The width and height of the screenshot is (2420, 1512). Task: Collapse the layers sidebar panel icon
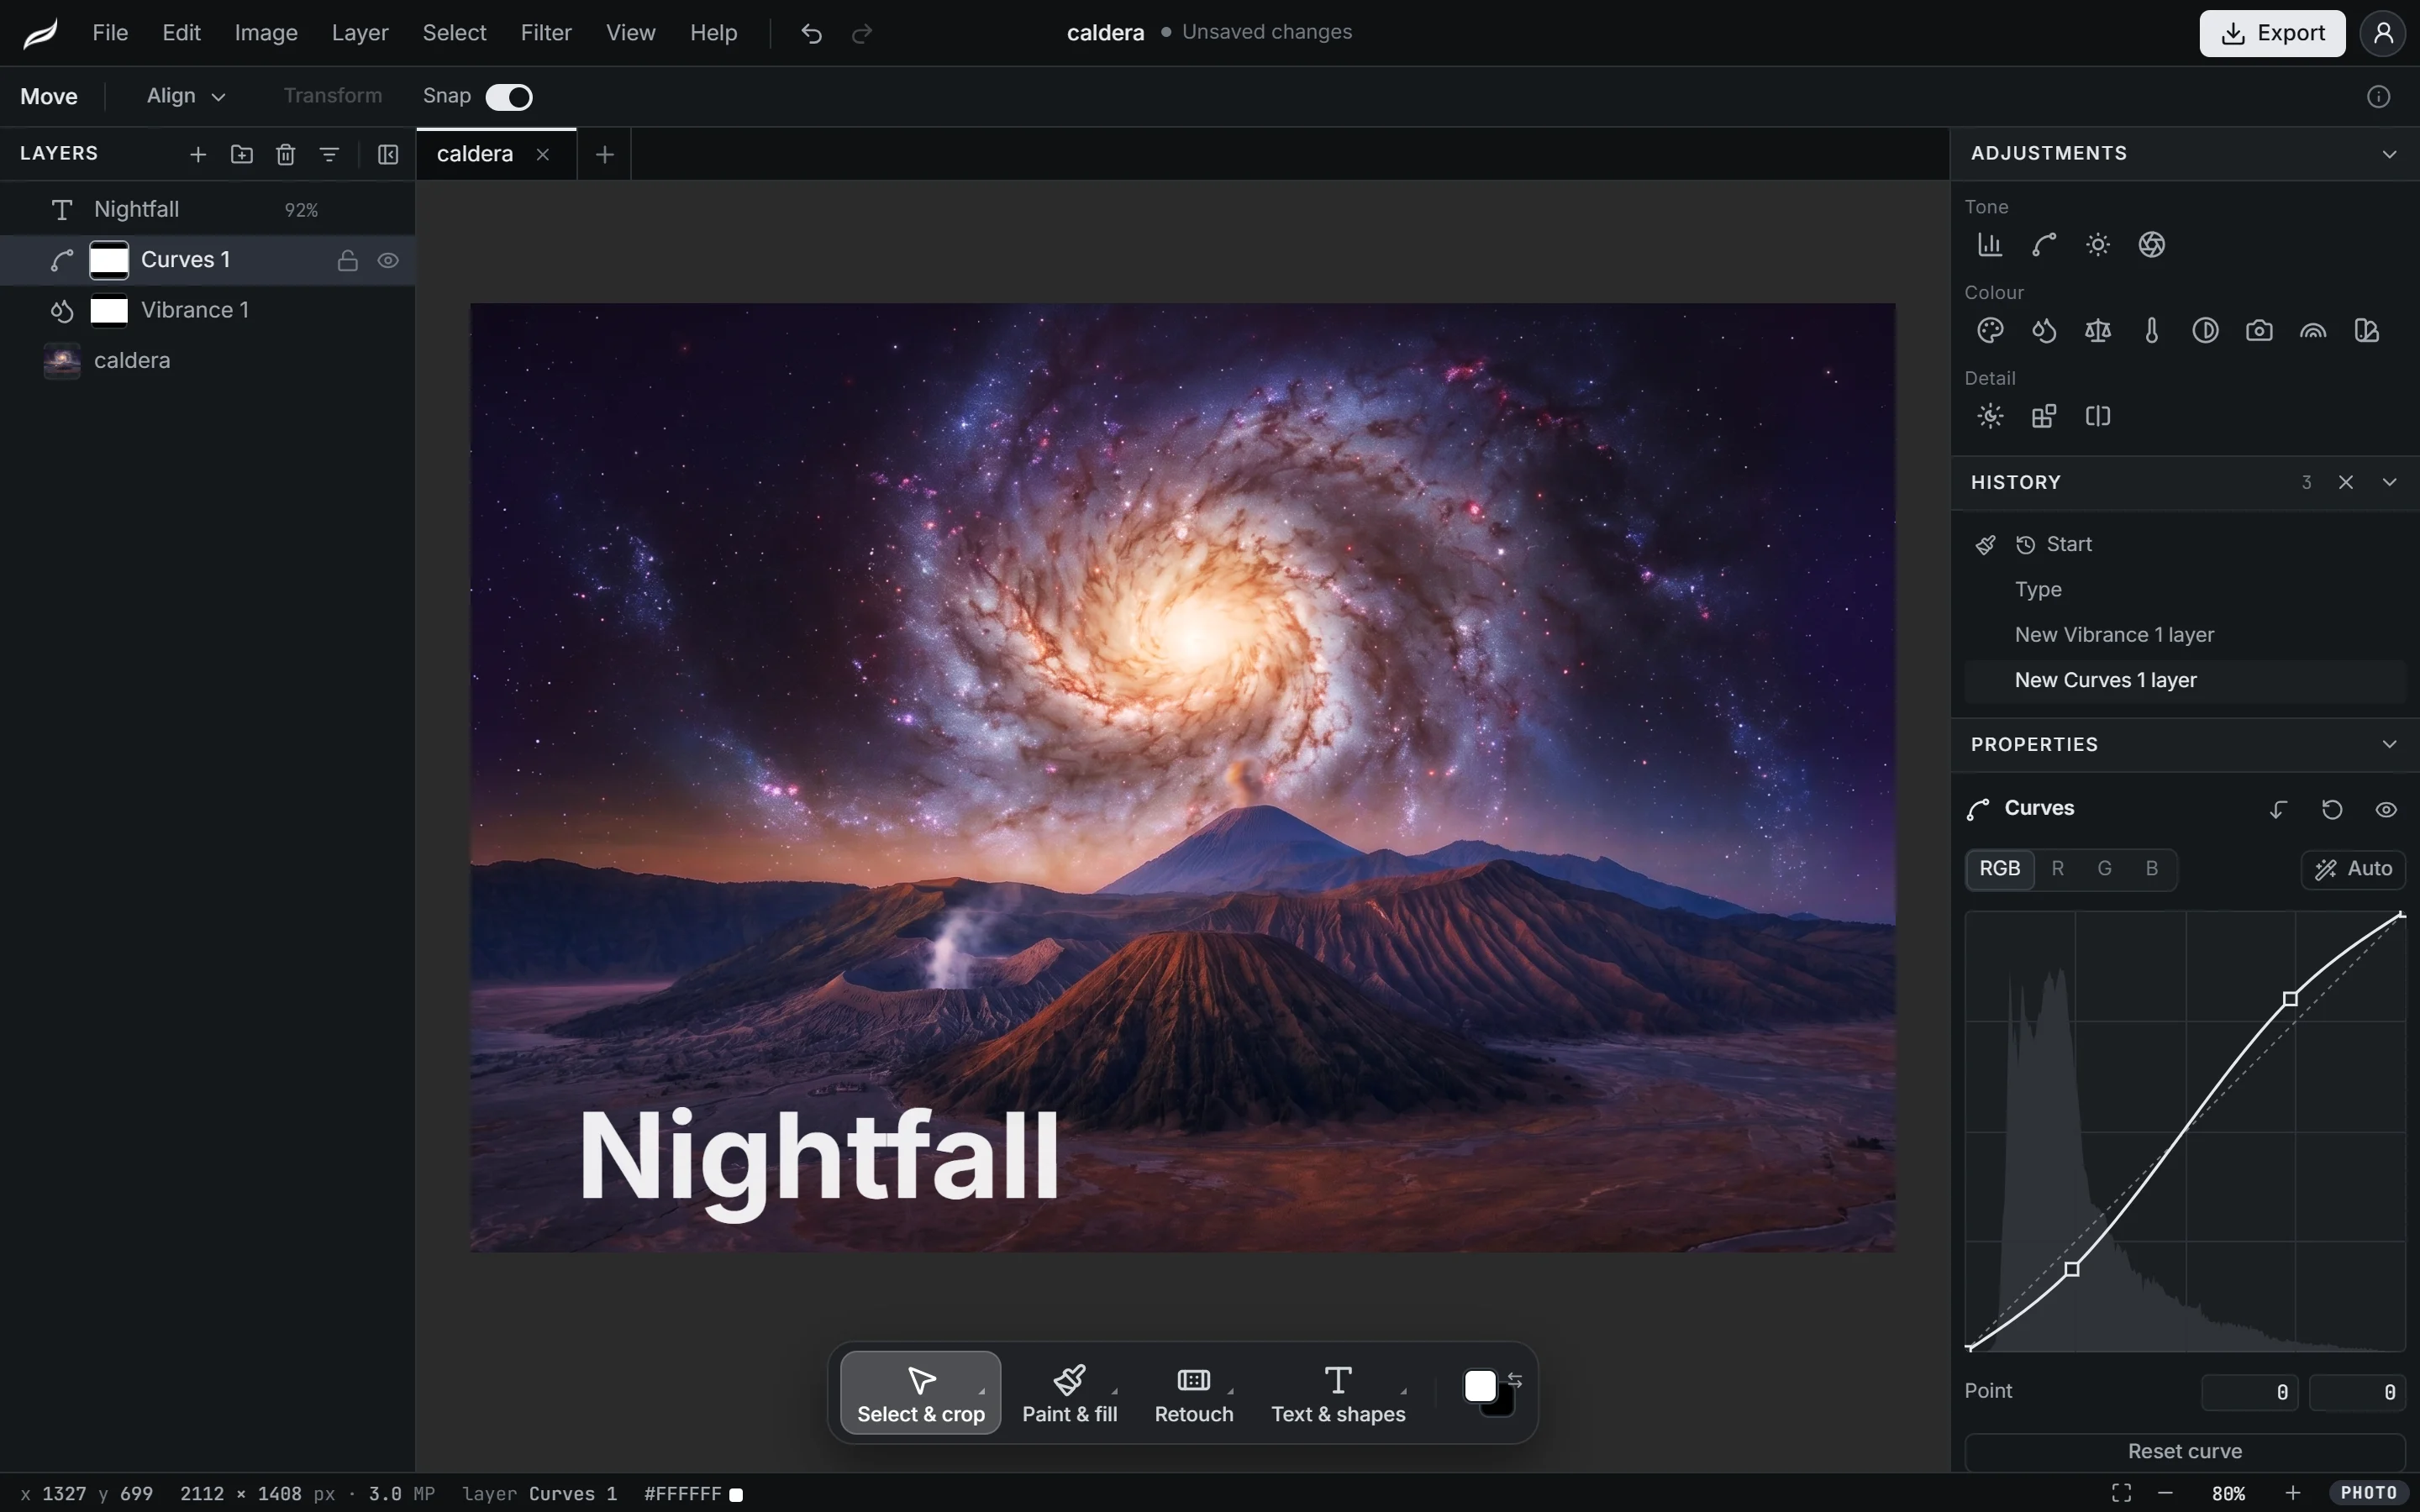(388, 154)
